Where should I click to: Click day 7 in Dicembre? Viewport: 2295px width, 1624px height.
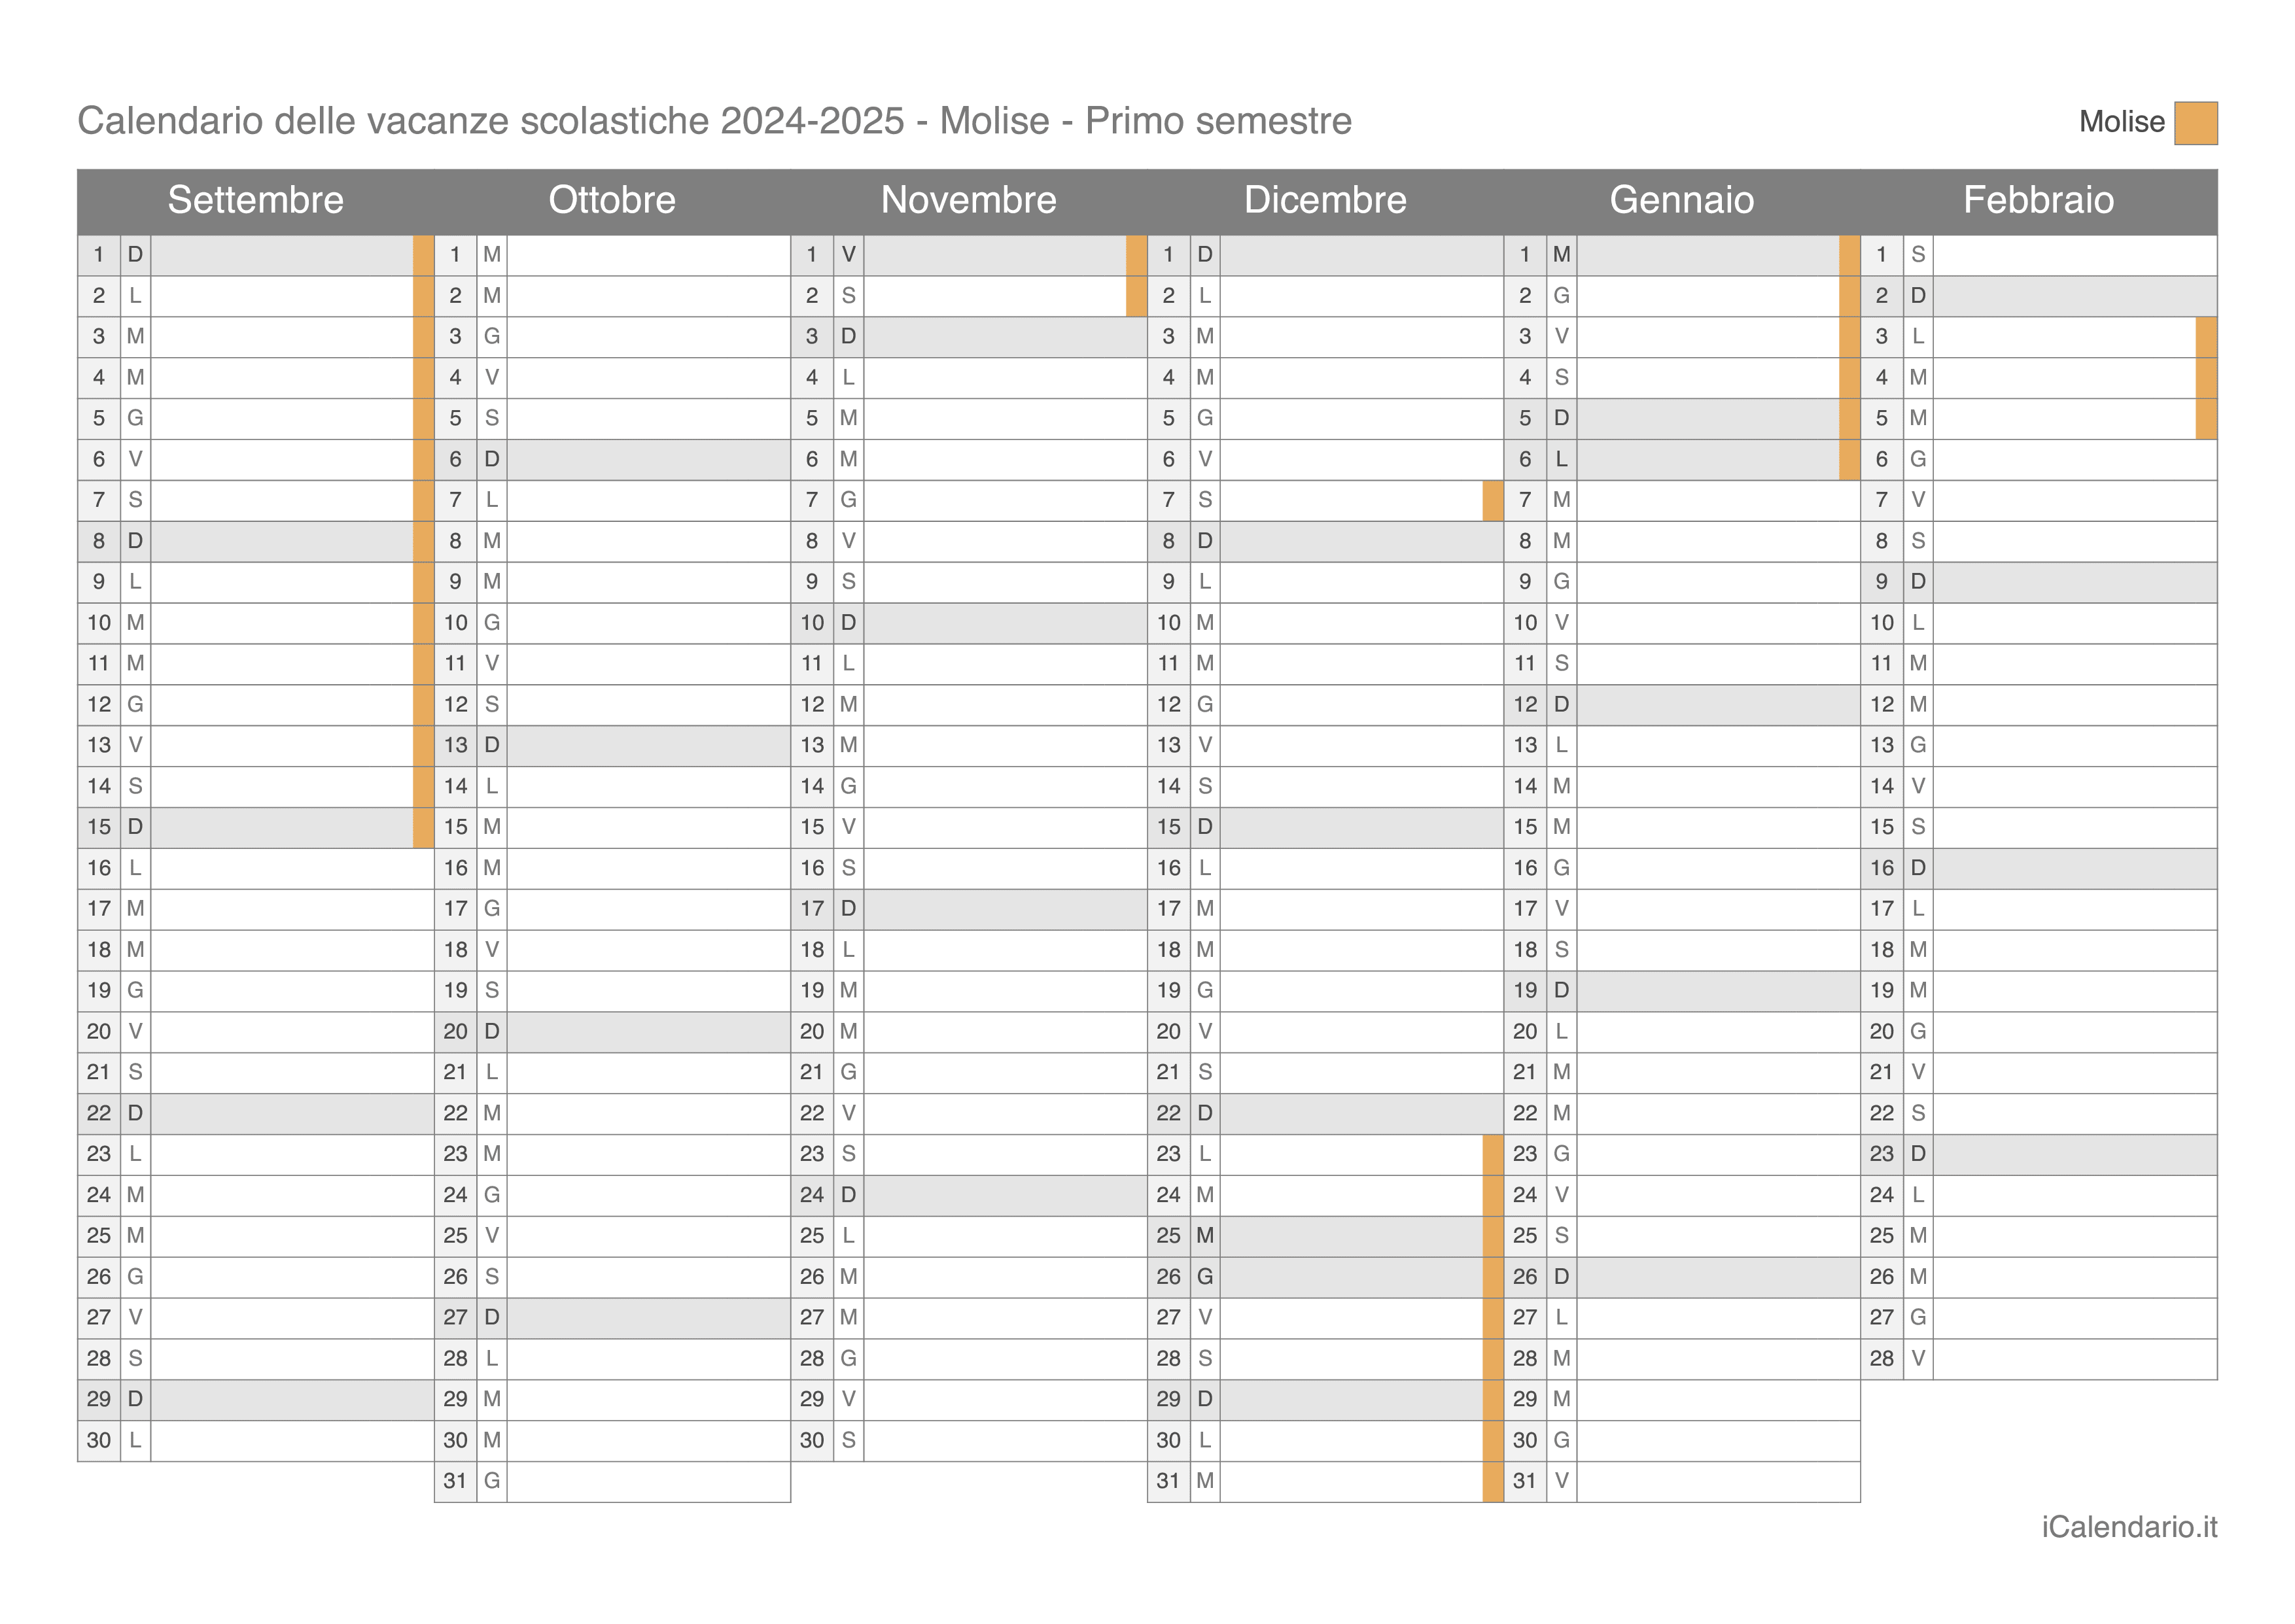click(x=1168, y=500)
